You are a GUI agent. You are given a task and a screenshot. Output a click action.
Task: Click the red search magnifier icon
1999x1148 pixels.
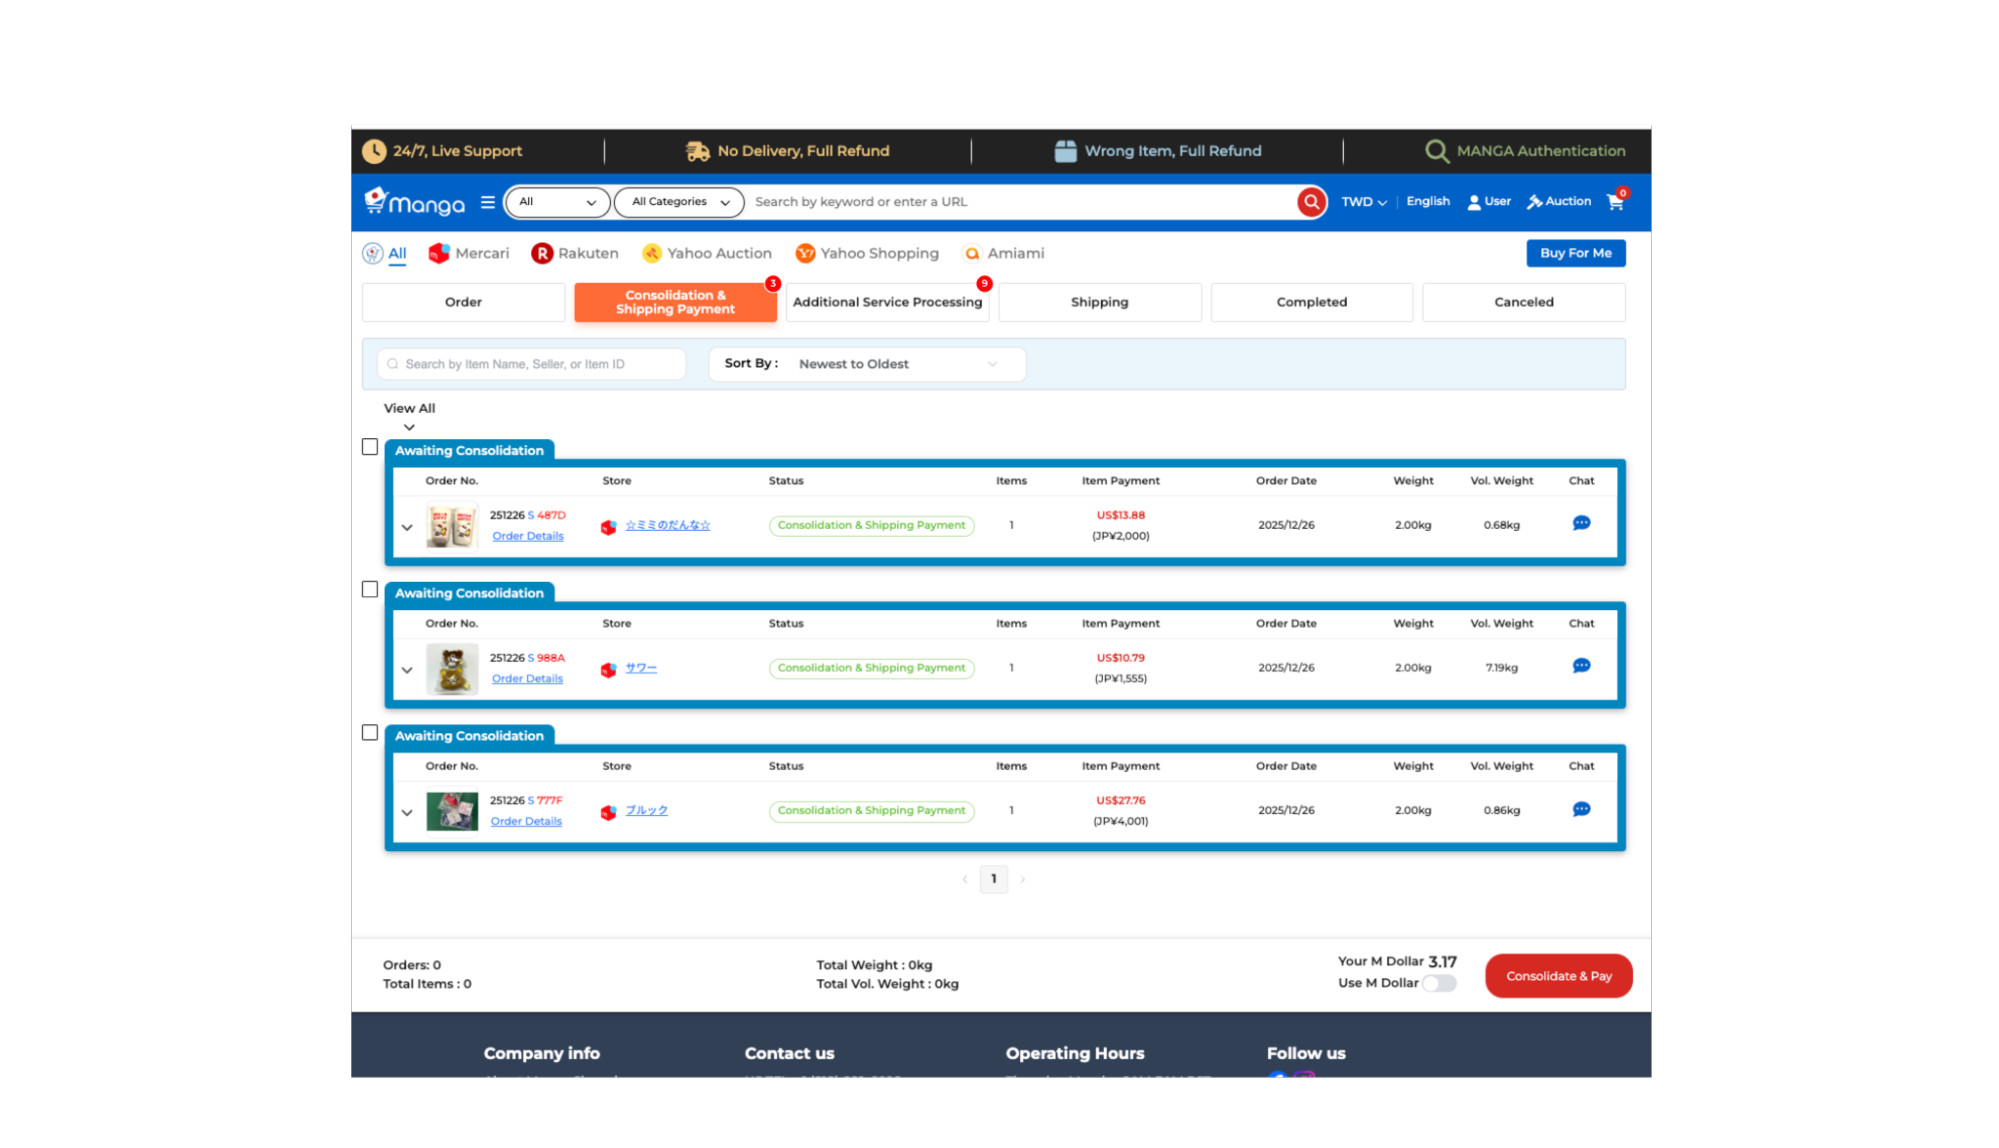tap(1310, 202)
